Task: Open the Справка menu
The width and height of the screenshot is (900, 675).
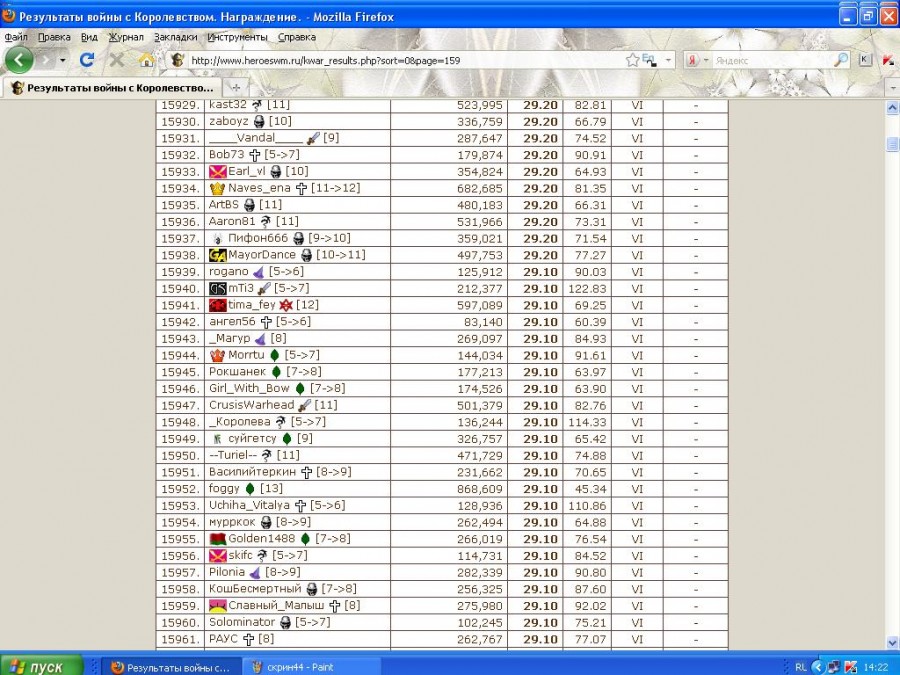Action: click(x=297, y=37)
